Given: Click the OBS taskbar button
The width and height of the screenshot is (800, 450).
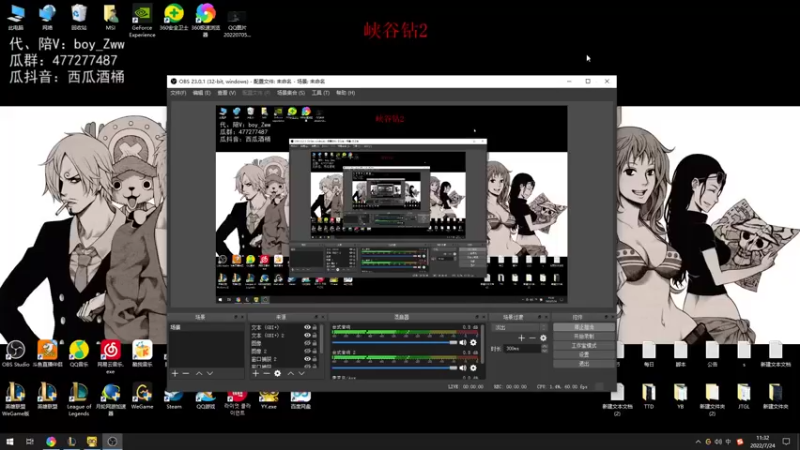Looking at the screenshot, I should tap(112, 441).
